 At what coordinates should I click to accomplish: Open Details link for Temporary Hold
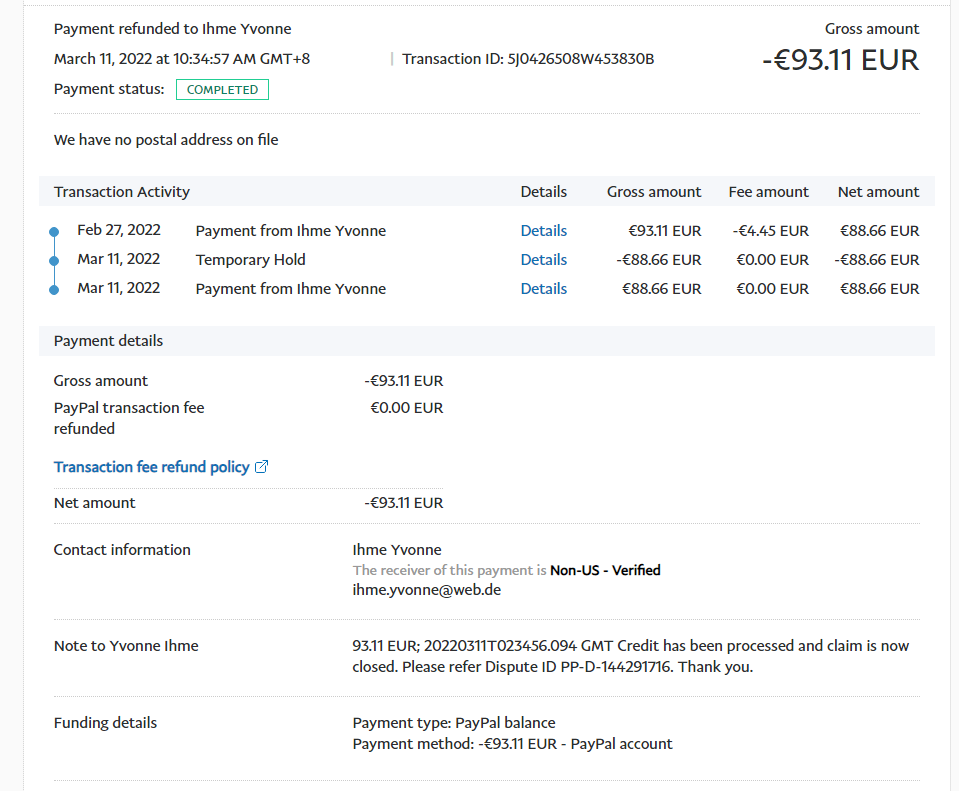(x=543, y=260)
